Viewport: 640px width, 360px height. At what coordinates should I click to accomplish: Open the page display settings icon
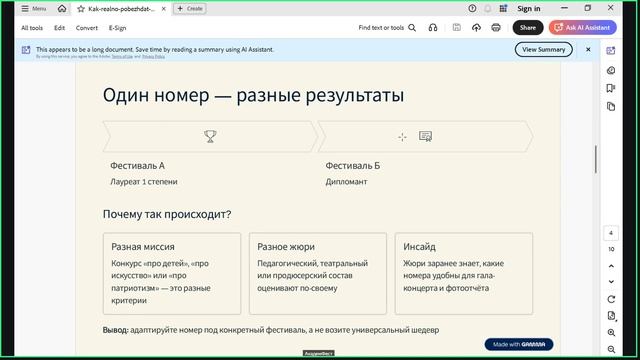[611, 316]
